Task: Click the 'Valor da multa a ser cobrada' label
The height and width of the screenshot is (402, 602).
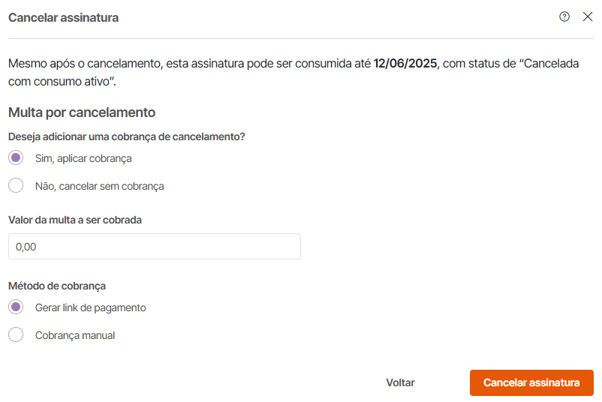Action: (x=75, y=220)
